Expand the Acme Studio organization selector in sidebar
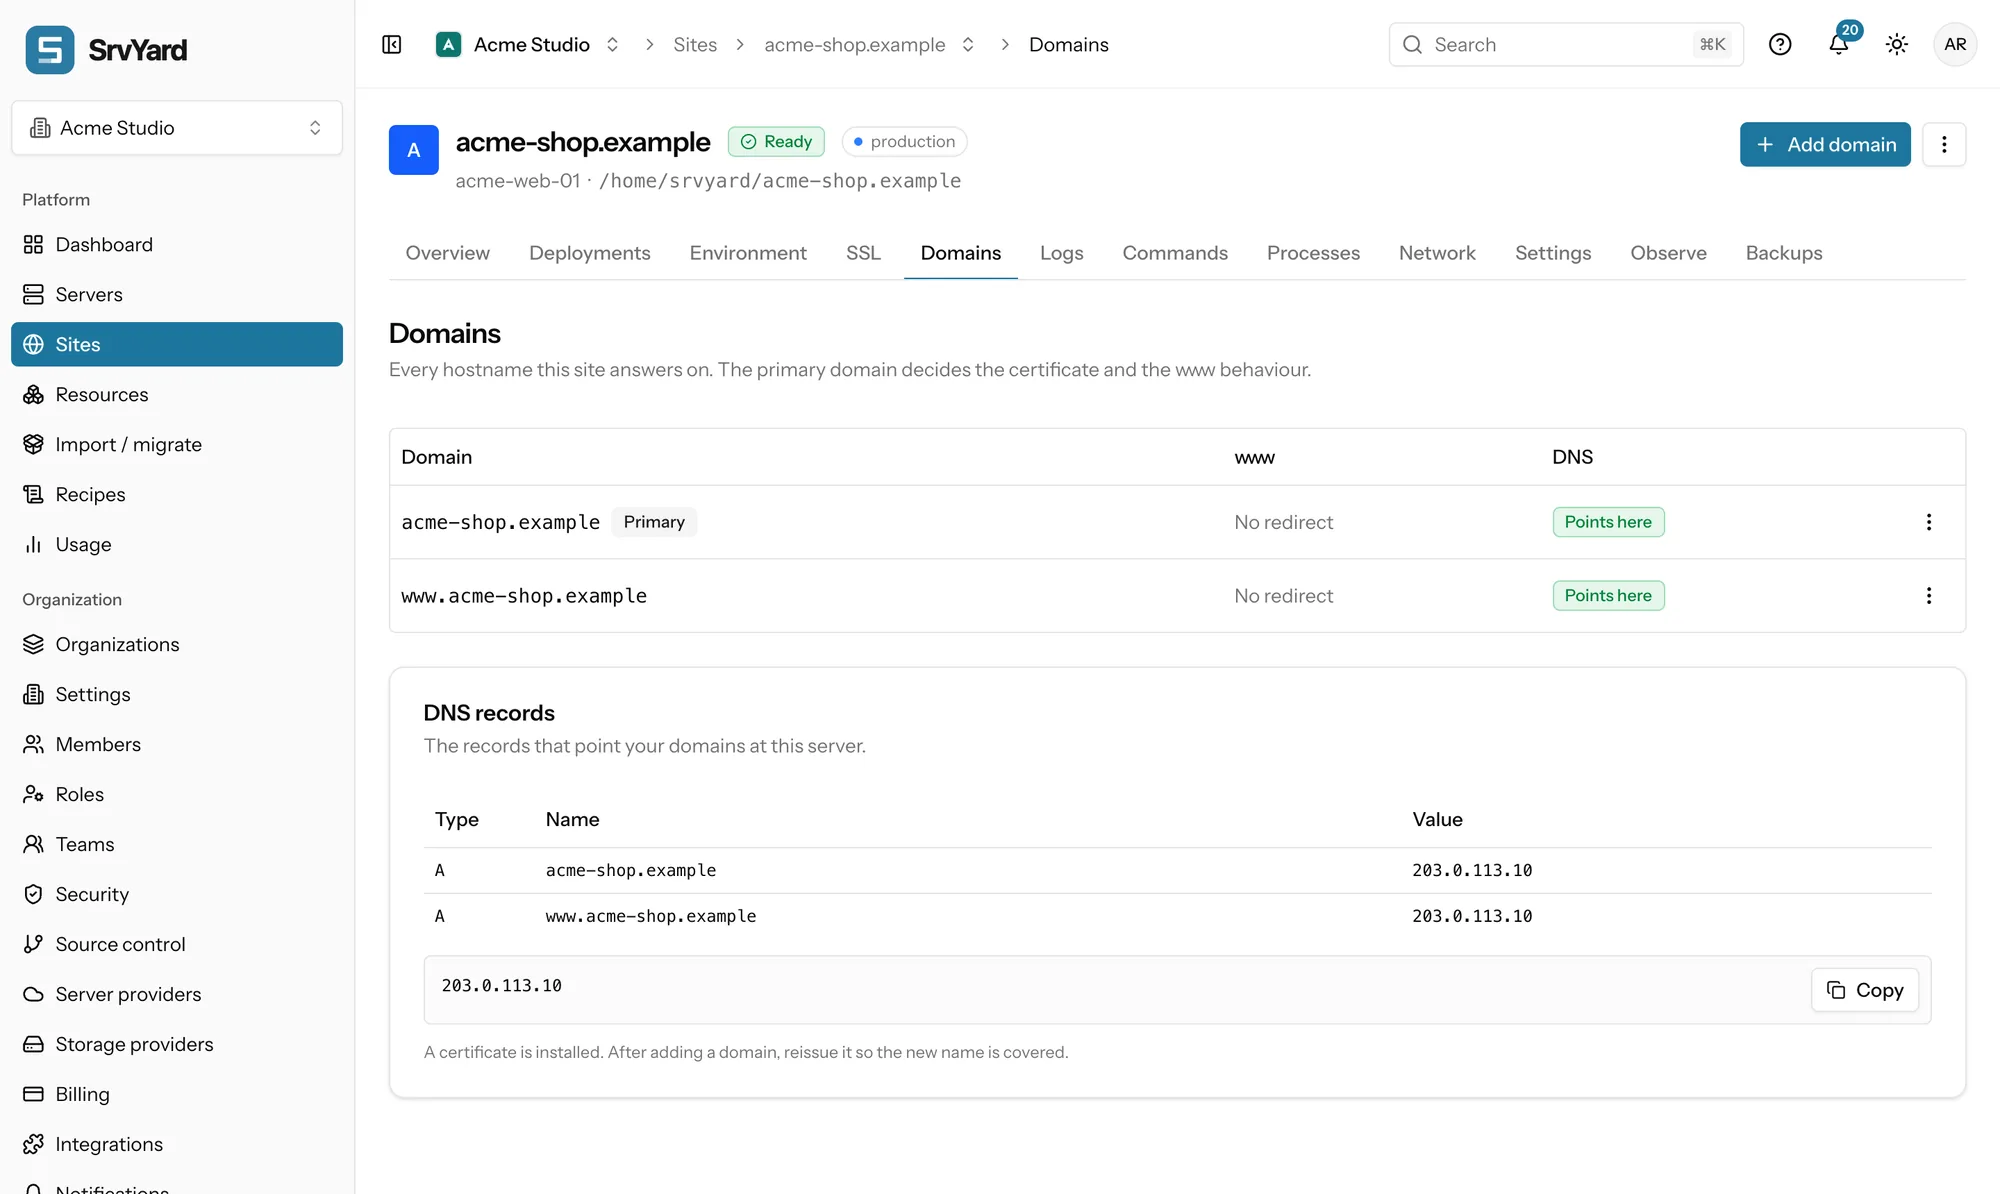This screenshot has height=1194, width=2000. click(x=177, y=128)
